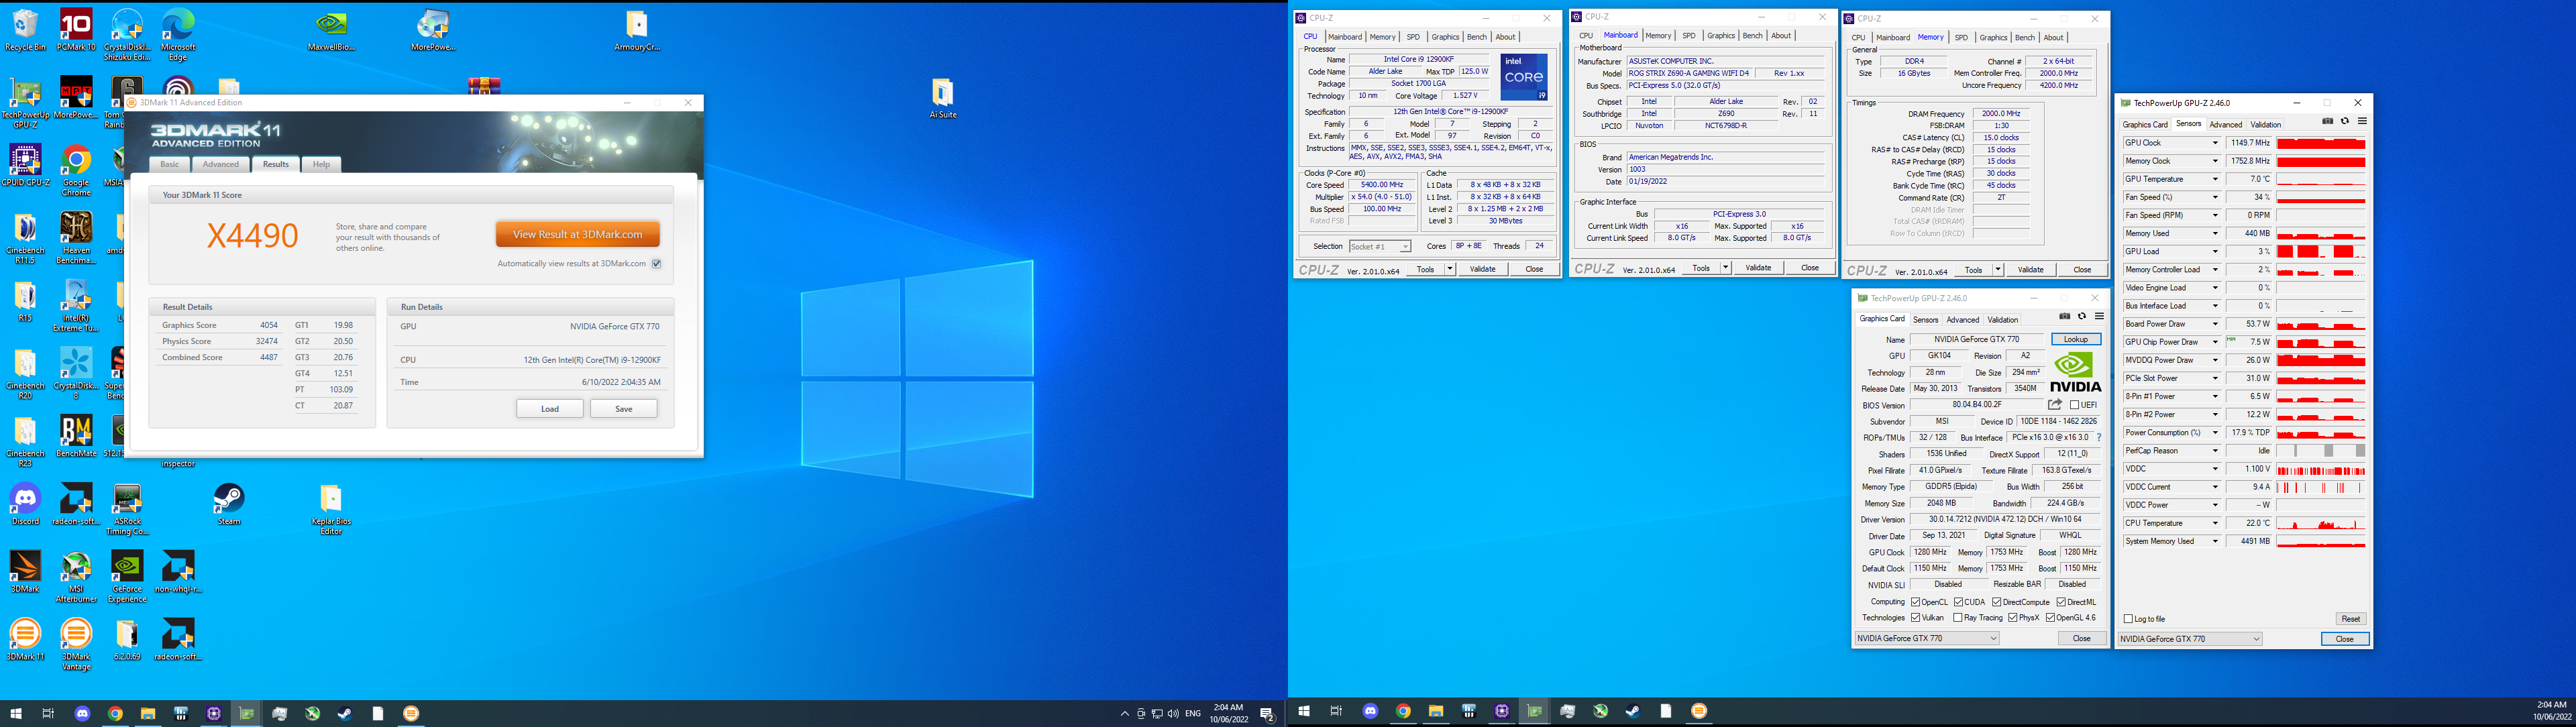
Task: Open the GPU selector dropdown in GPU-Z Graphics Card window
Action: coord(1927,638)
